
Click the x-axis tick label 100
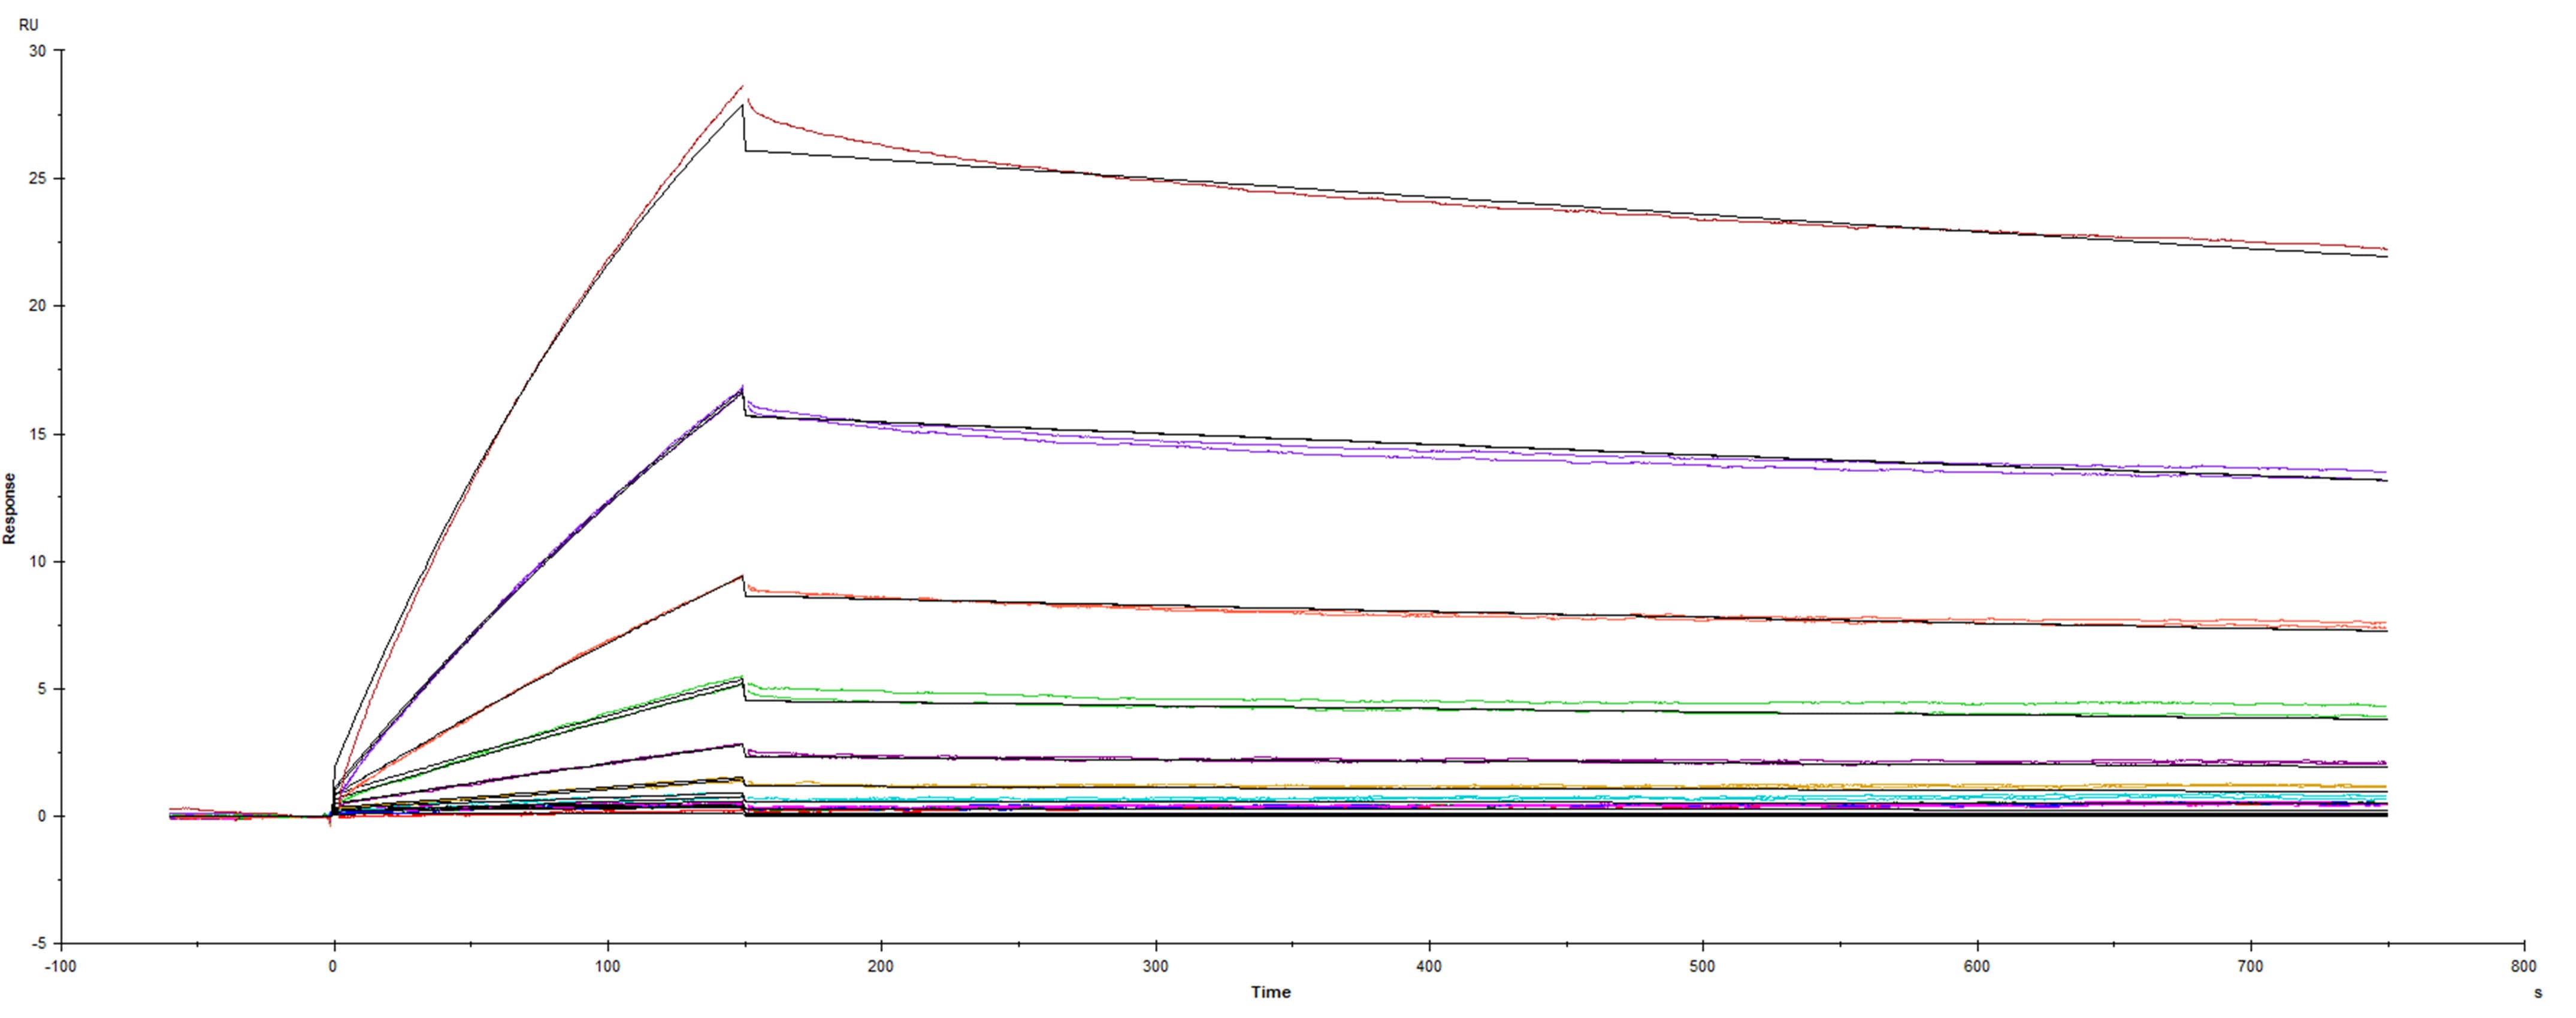[607, 967]
